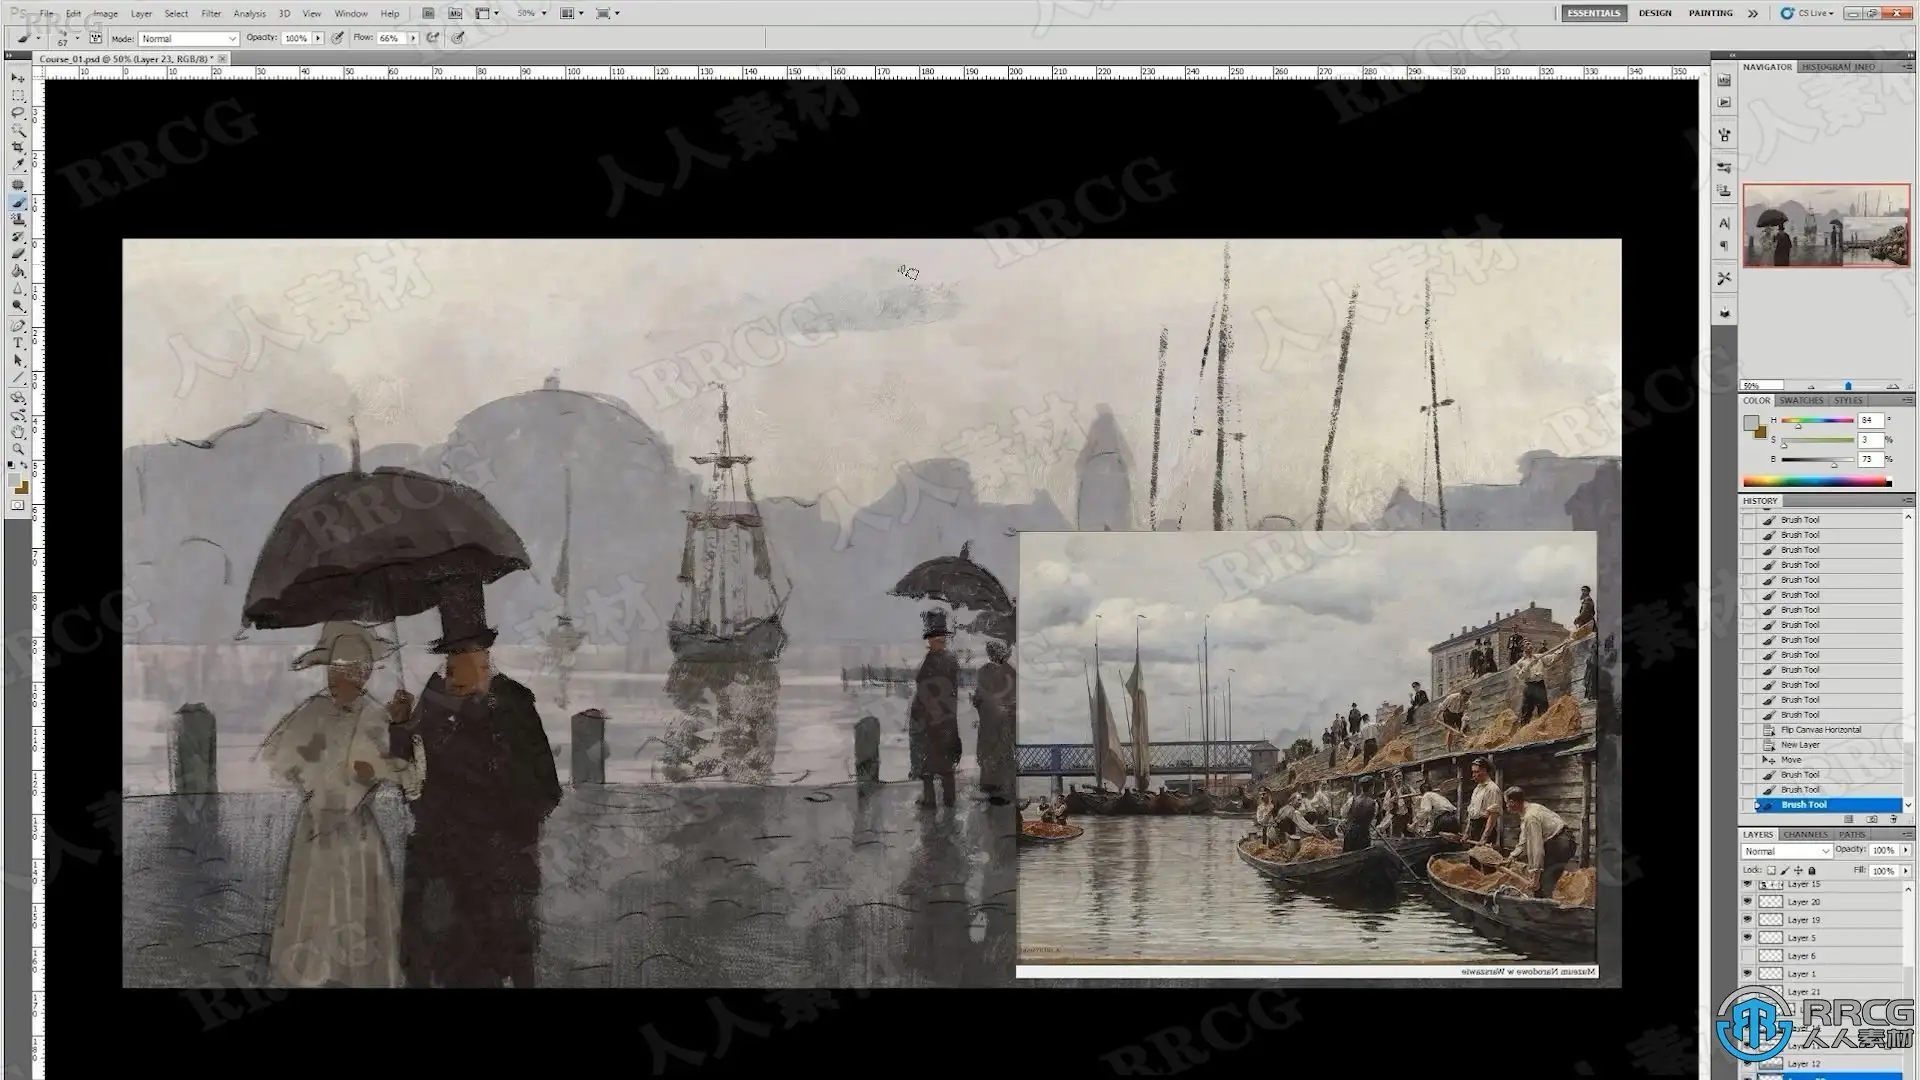Viewport: 1920px width, 1080px height.
Task: Switch to the Channels tab
Action: (x=1805, y=834)
